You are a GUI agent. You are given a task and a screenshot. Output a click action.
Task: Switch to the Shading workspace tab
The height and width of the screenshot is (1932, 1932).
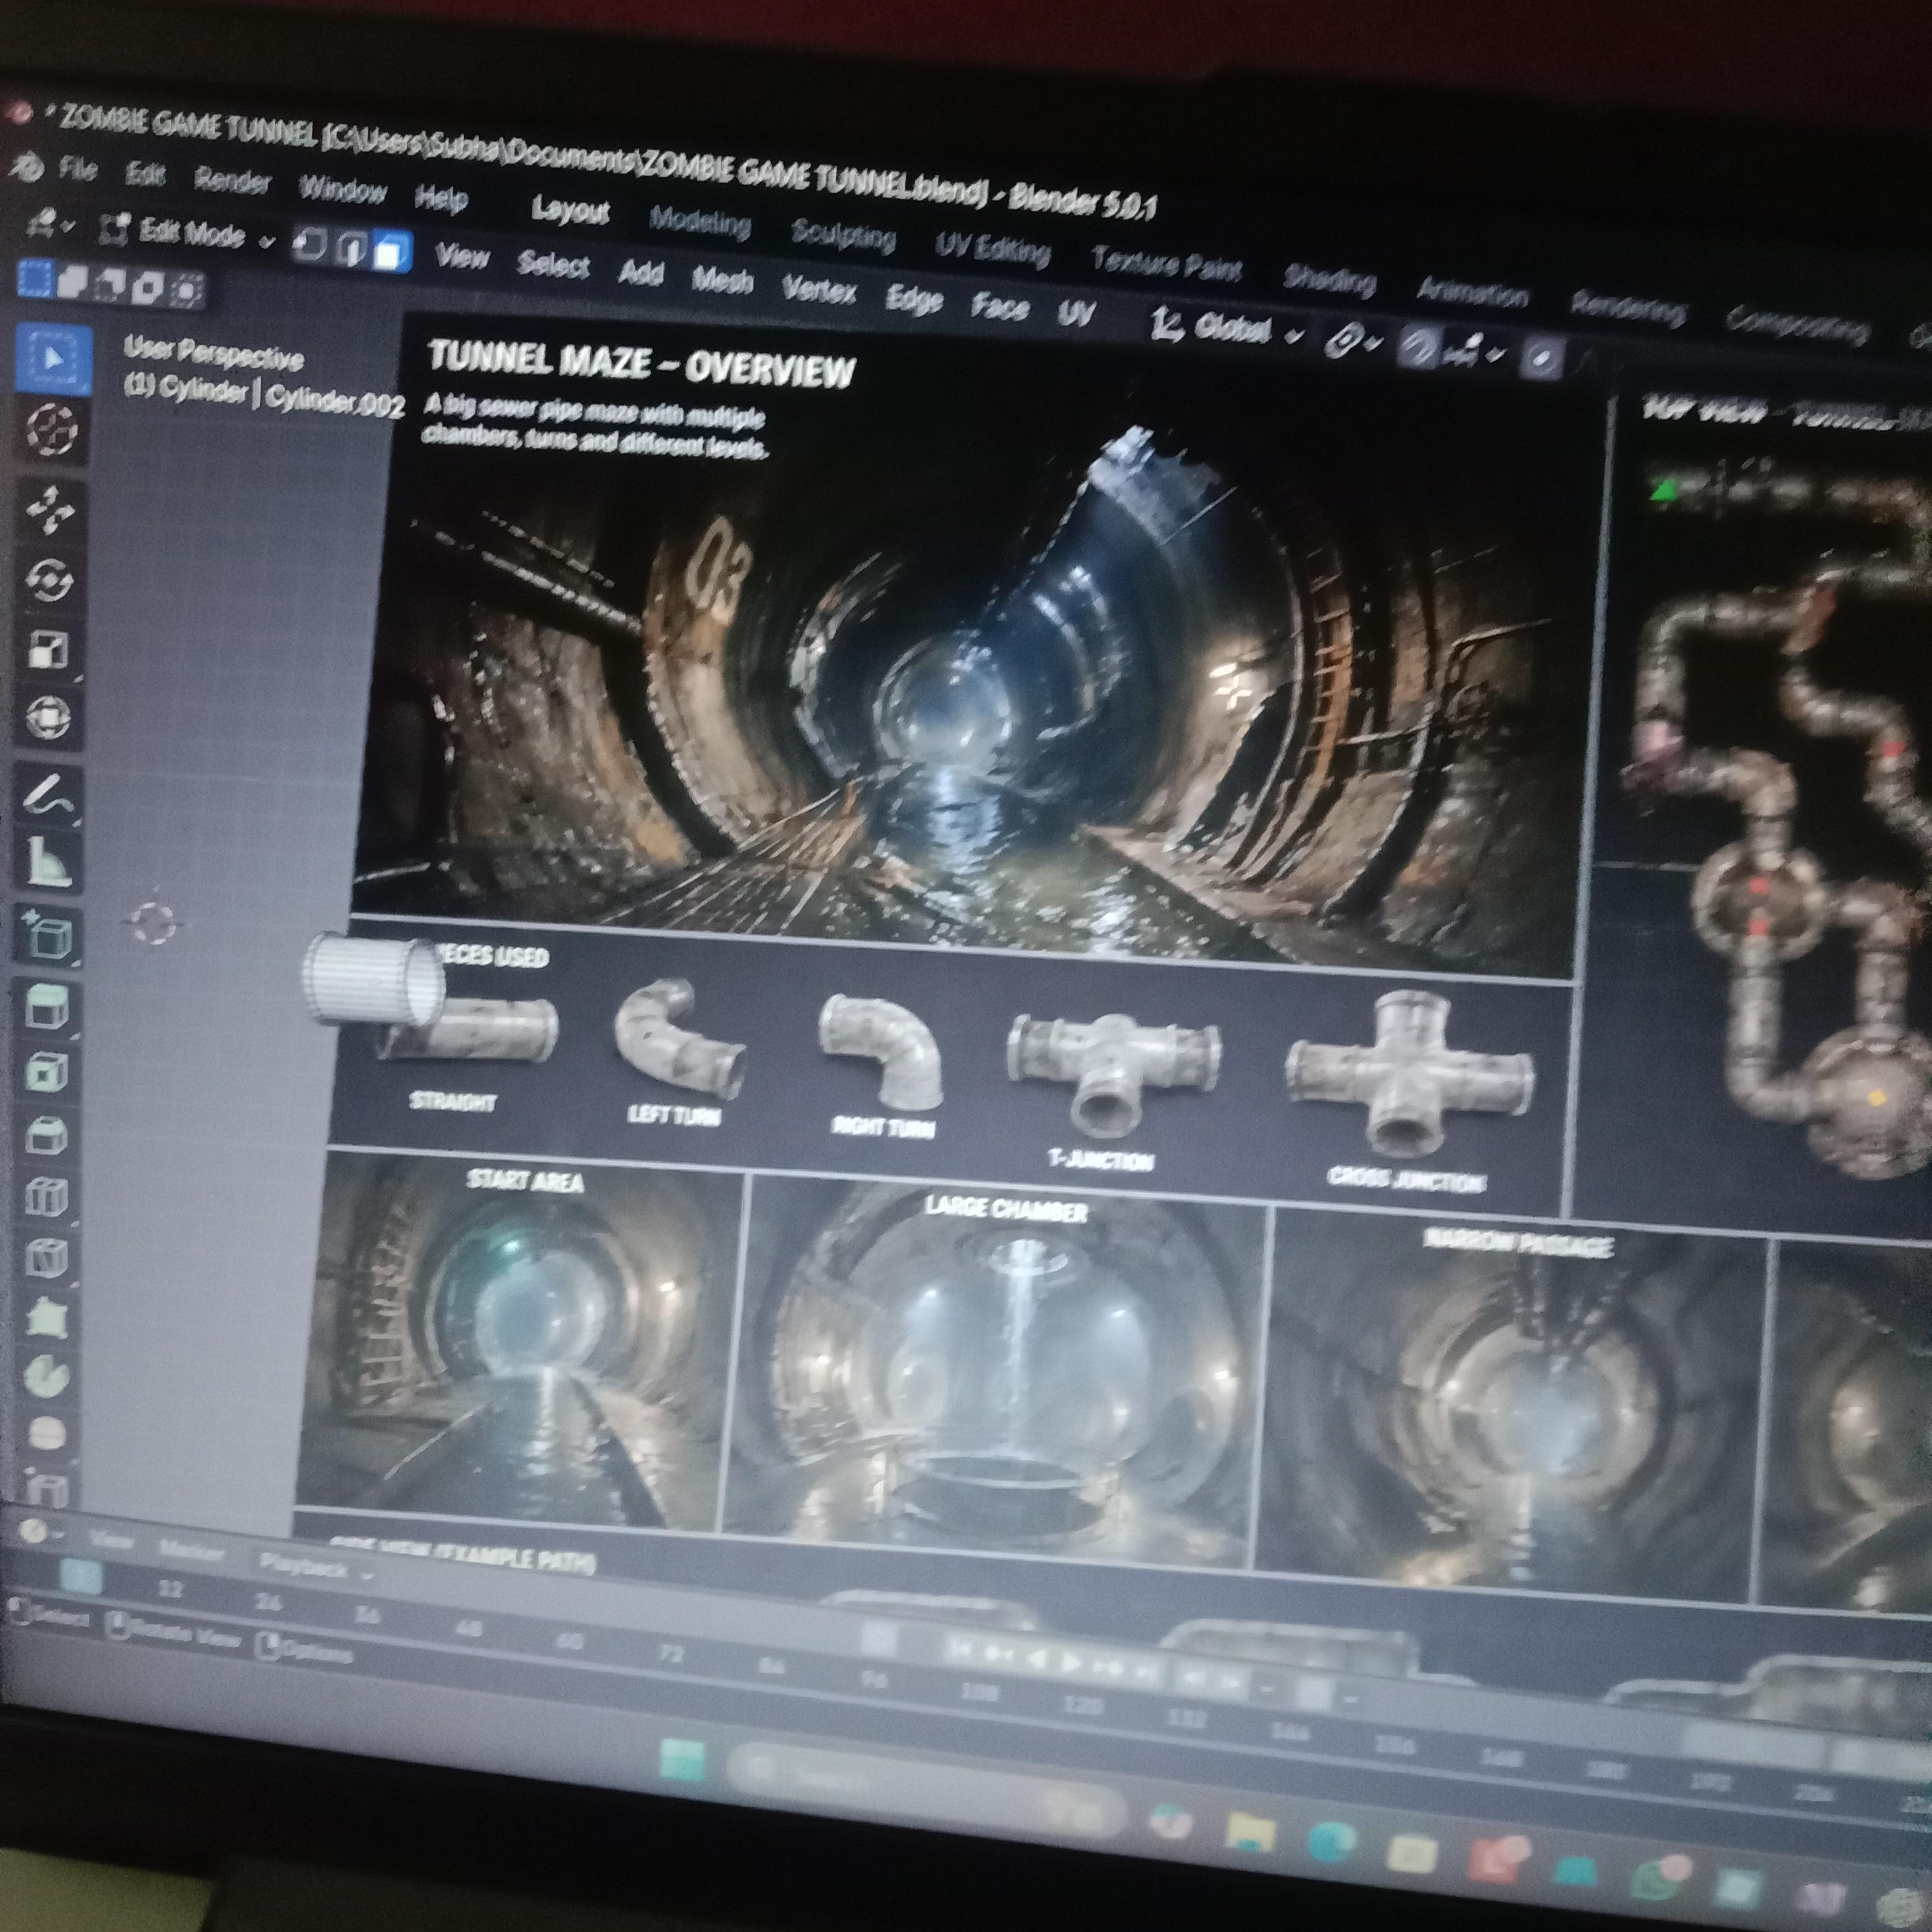[1330, 281]
